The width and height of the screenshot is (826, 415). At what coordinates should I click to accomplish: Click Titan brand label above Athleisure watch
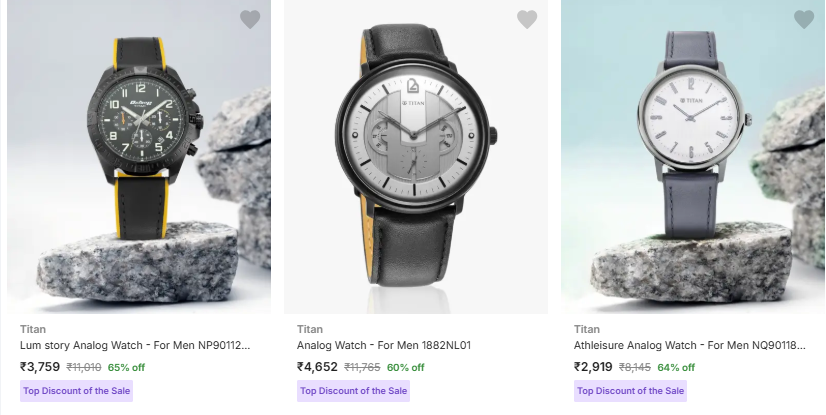coord(587,328)
